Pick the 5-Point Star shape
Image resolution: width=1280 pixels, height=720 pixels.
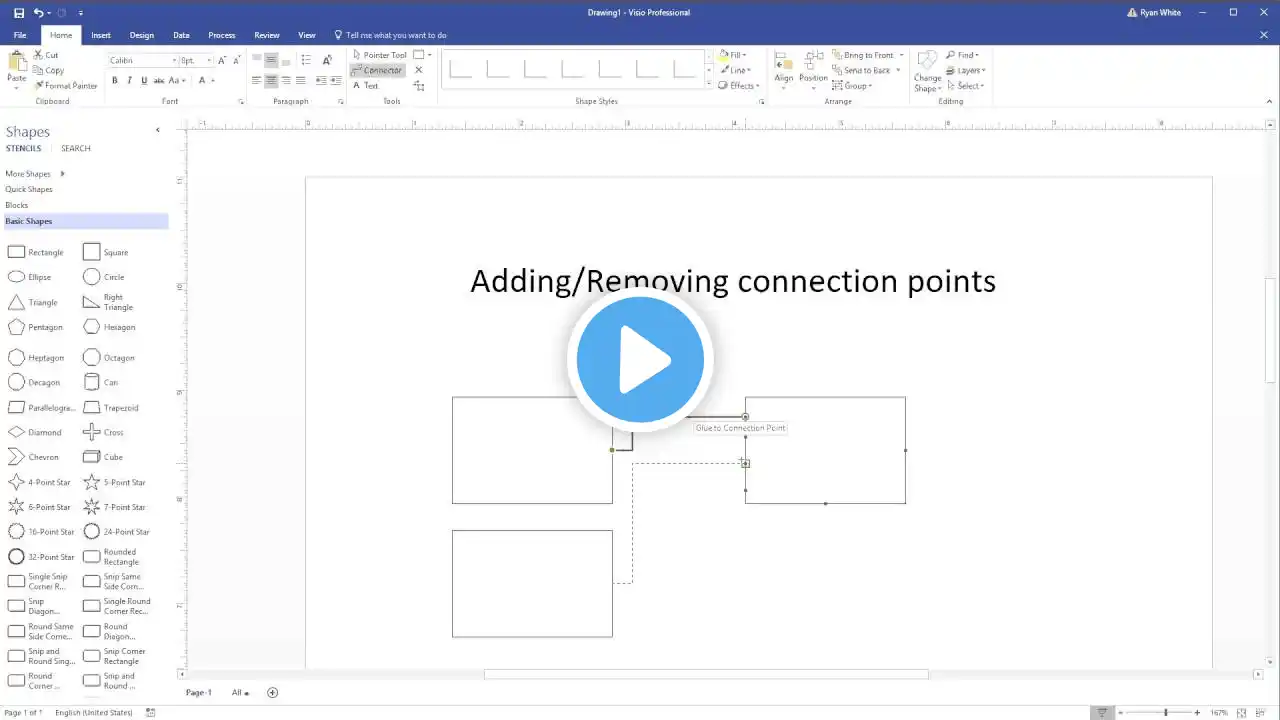(114, 482)
